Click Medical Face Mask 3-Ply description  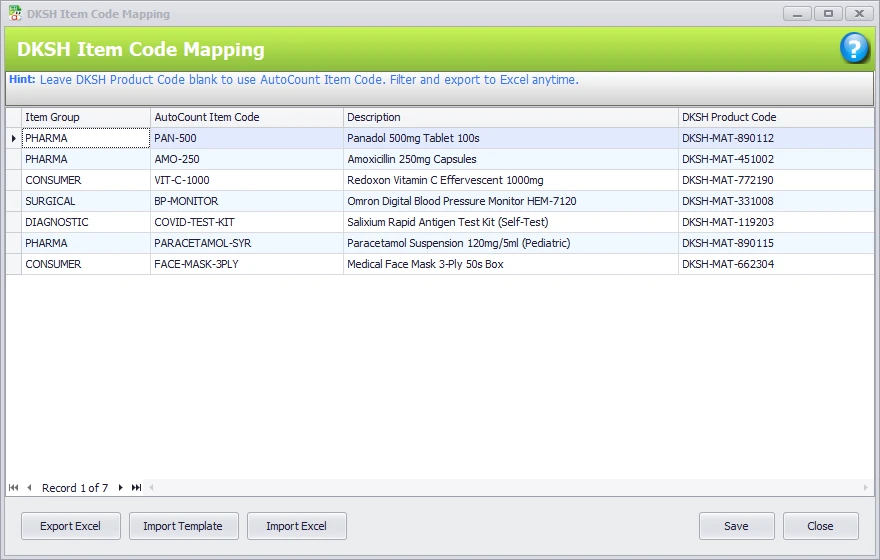pos(511,264)
